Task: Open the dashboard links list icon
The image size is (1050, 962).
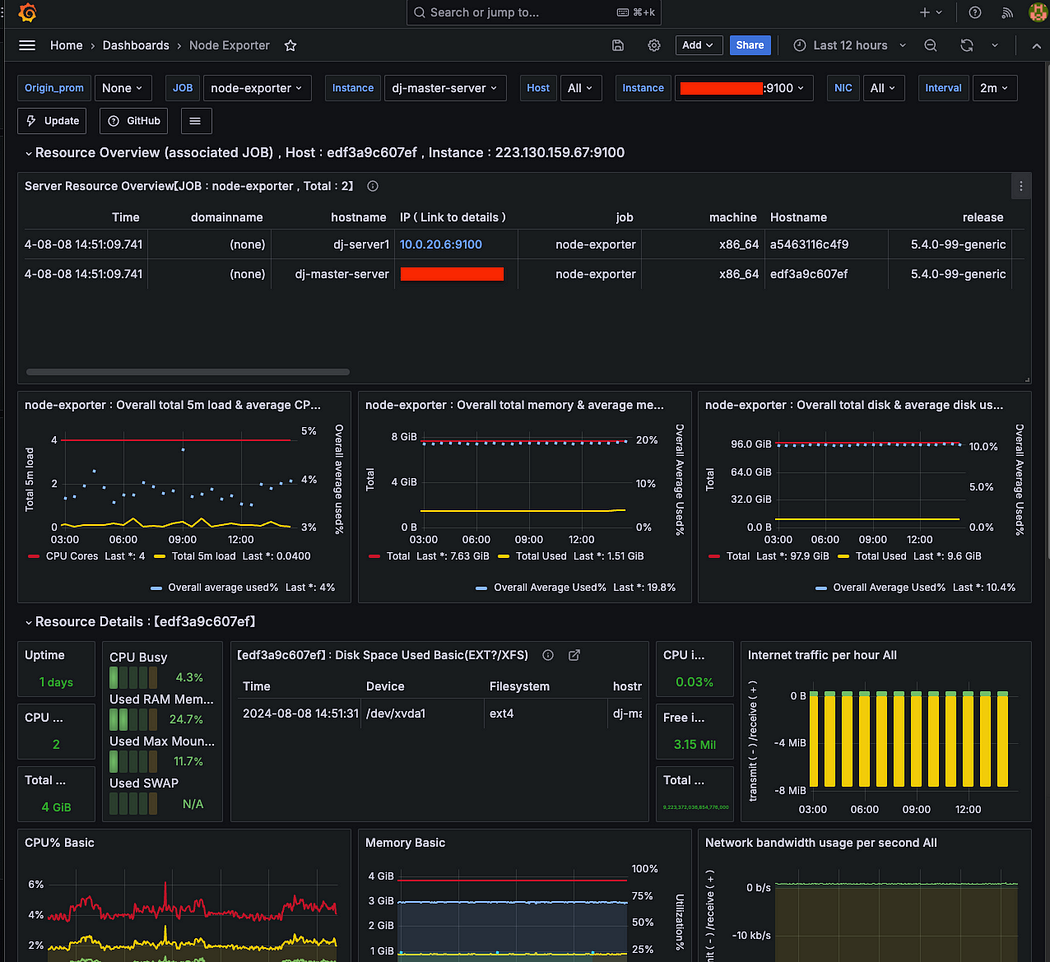Action: tap(195, 121)
